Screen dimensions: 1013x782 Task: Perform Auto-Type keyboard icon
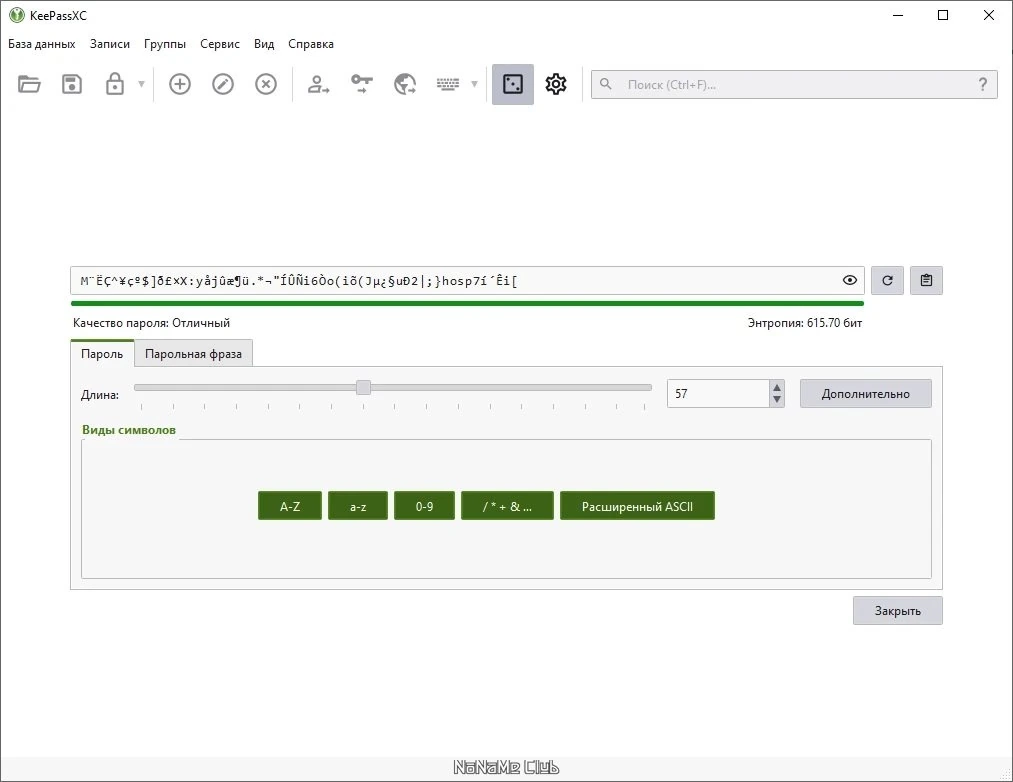(448, 84)
